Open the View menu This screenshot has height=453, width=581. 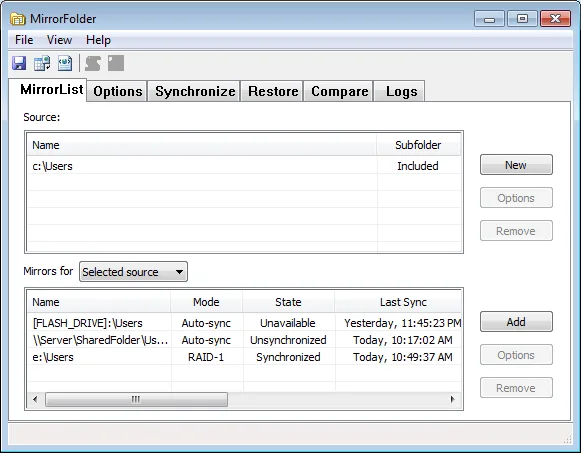(59, 40)
